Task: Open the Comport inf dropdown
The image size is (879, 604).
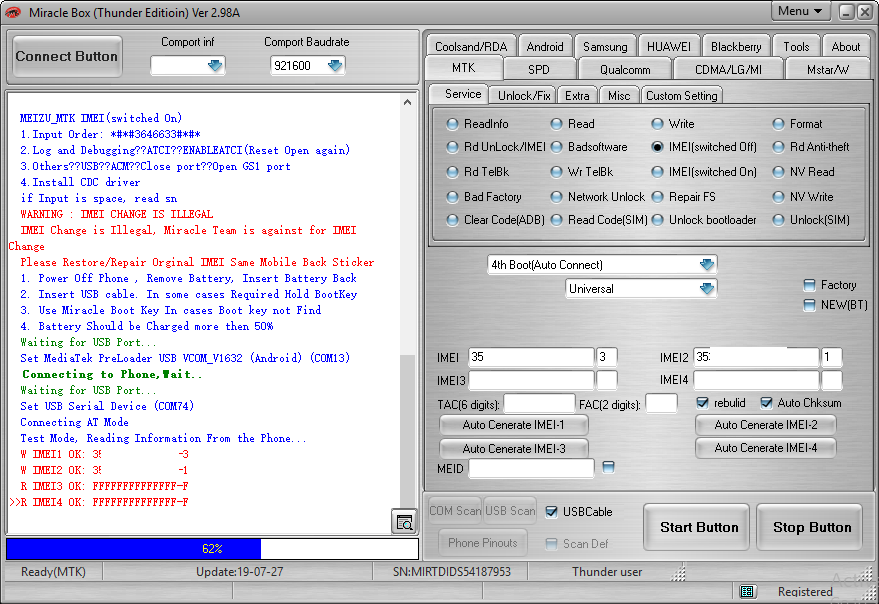Action: pyautogui.click(x=215, y=66)
